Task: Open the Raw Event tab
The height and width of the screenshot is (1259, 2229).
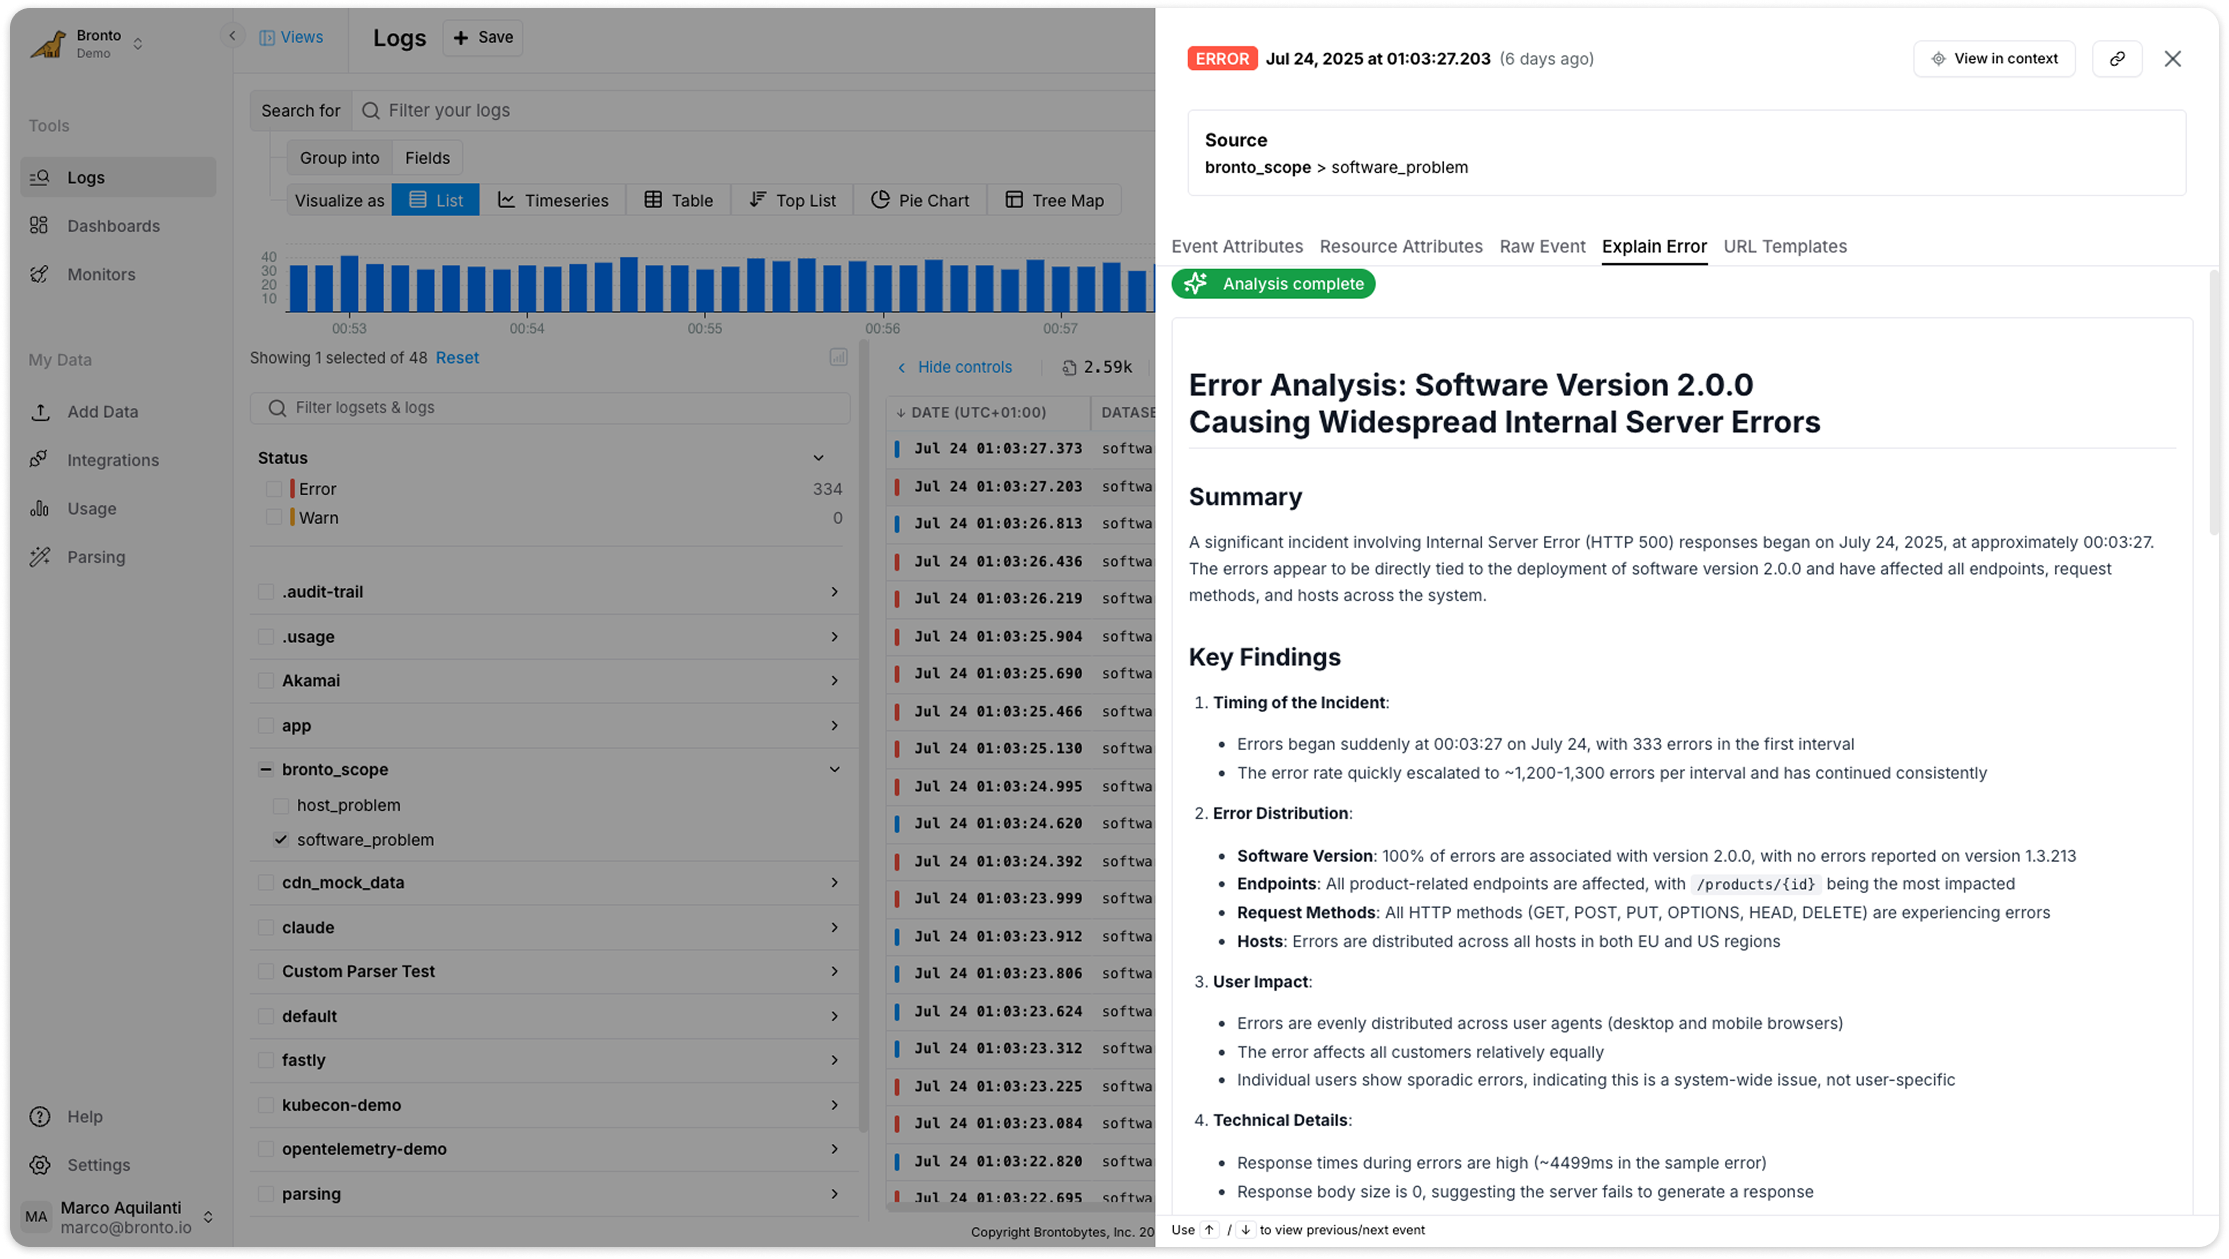Action: point(1542,246)
